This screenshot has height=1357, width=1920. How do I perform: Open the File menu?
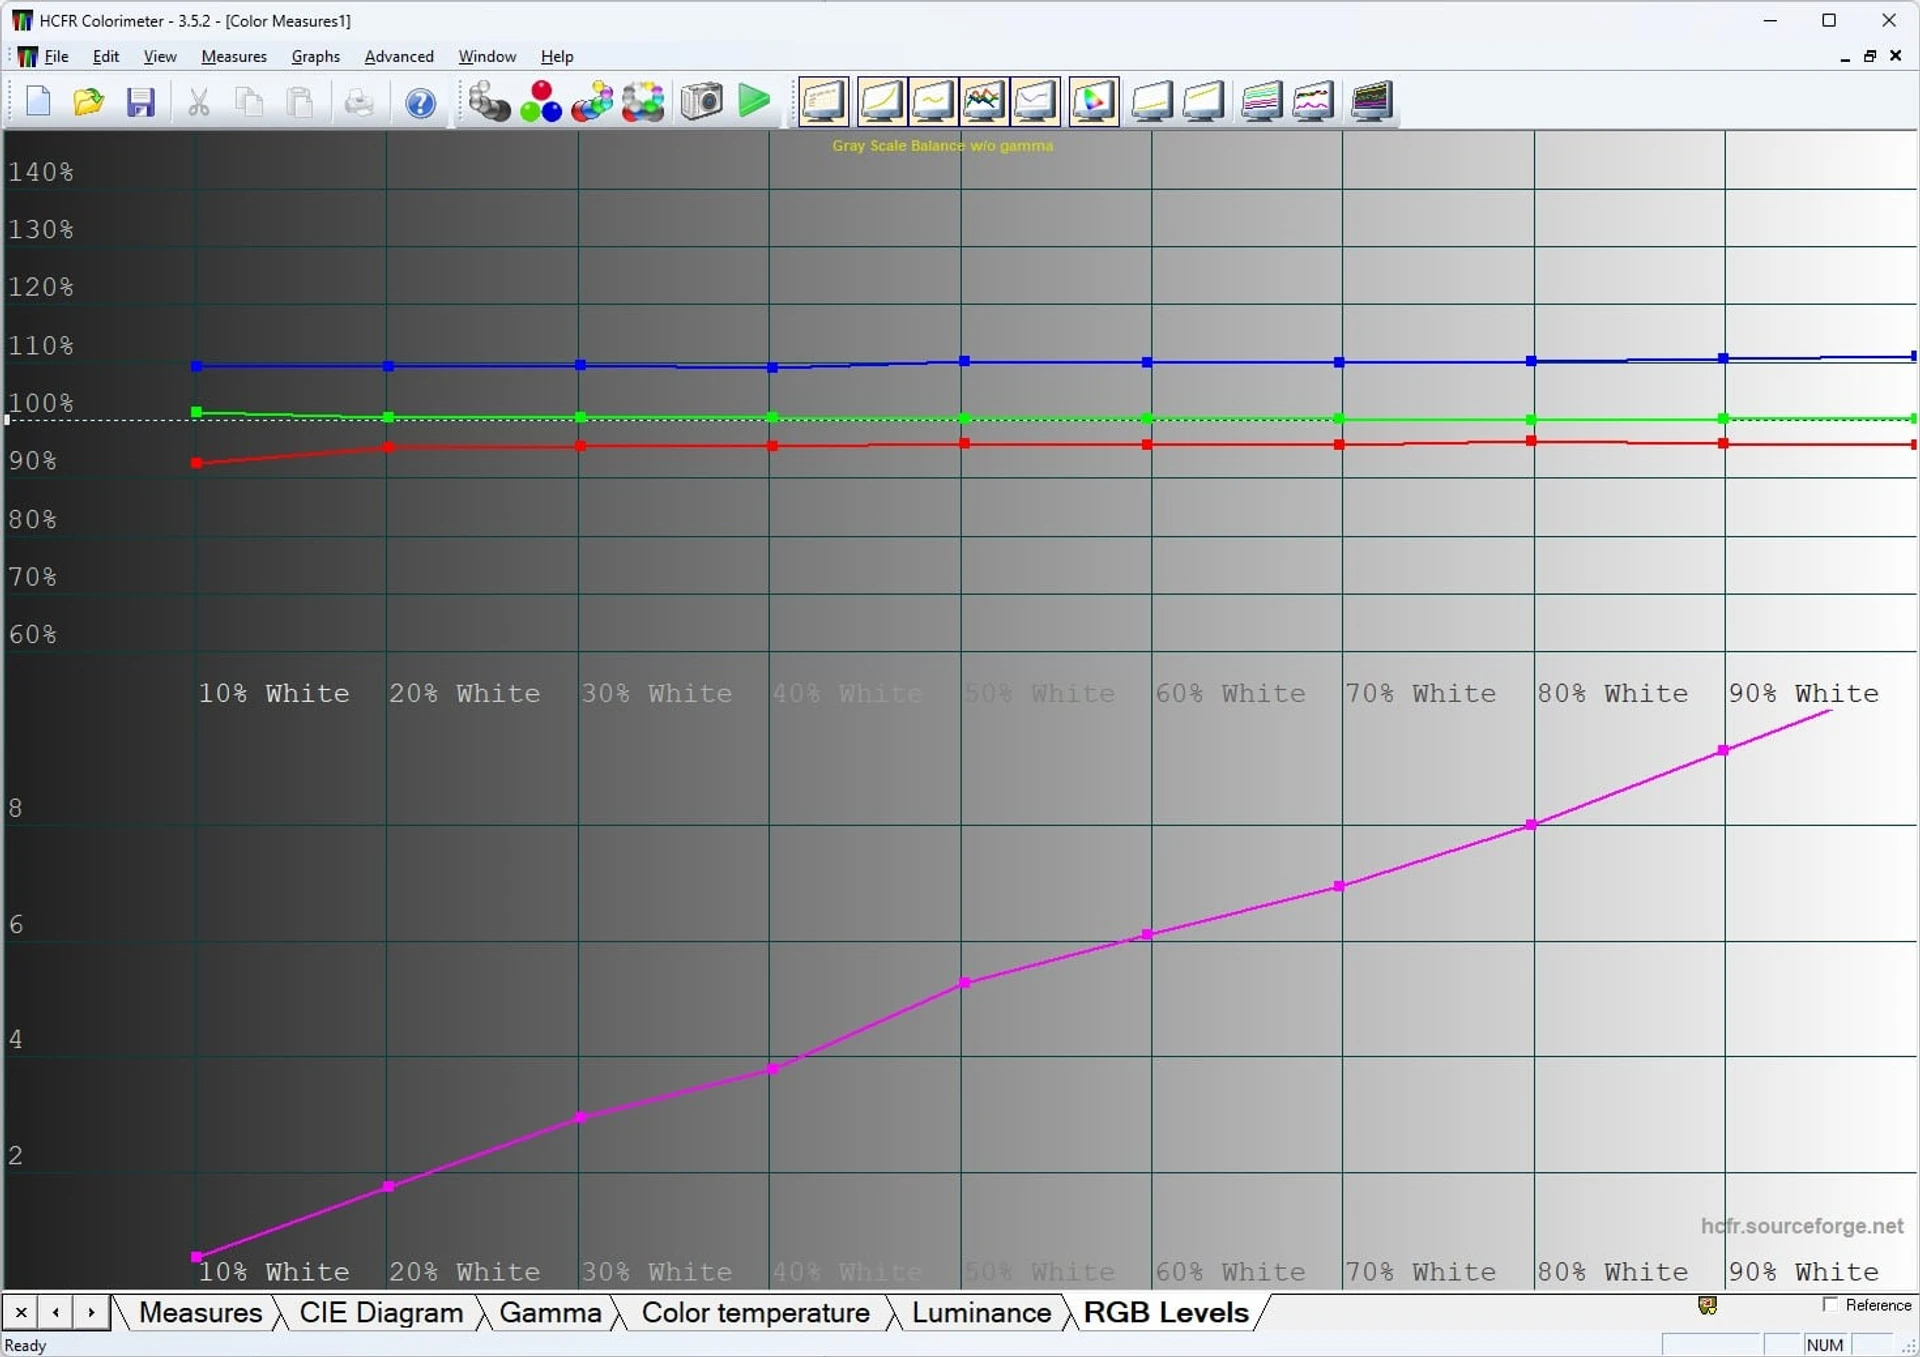[x=56, y=56]
